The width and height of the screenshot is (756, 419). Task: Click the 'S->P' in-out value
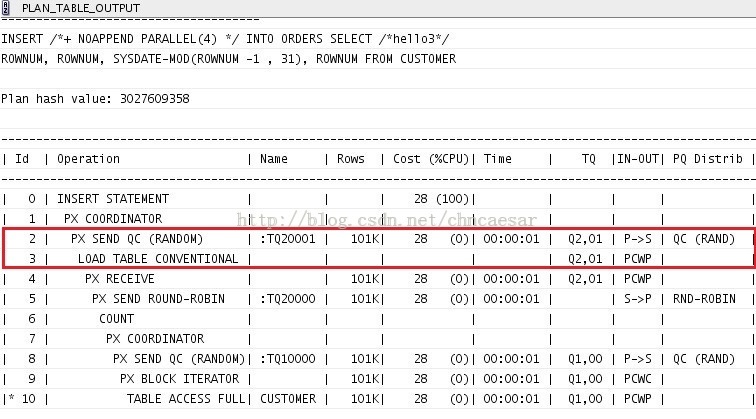[637, 299]
